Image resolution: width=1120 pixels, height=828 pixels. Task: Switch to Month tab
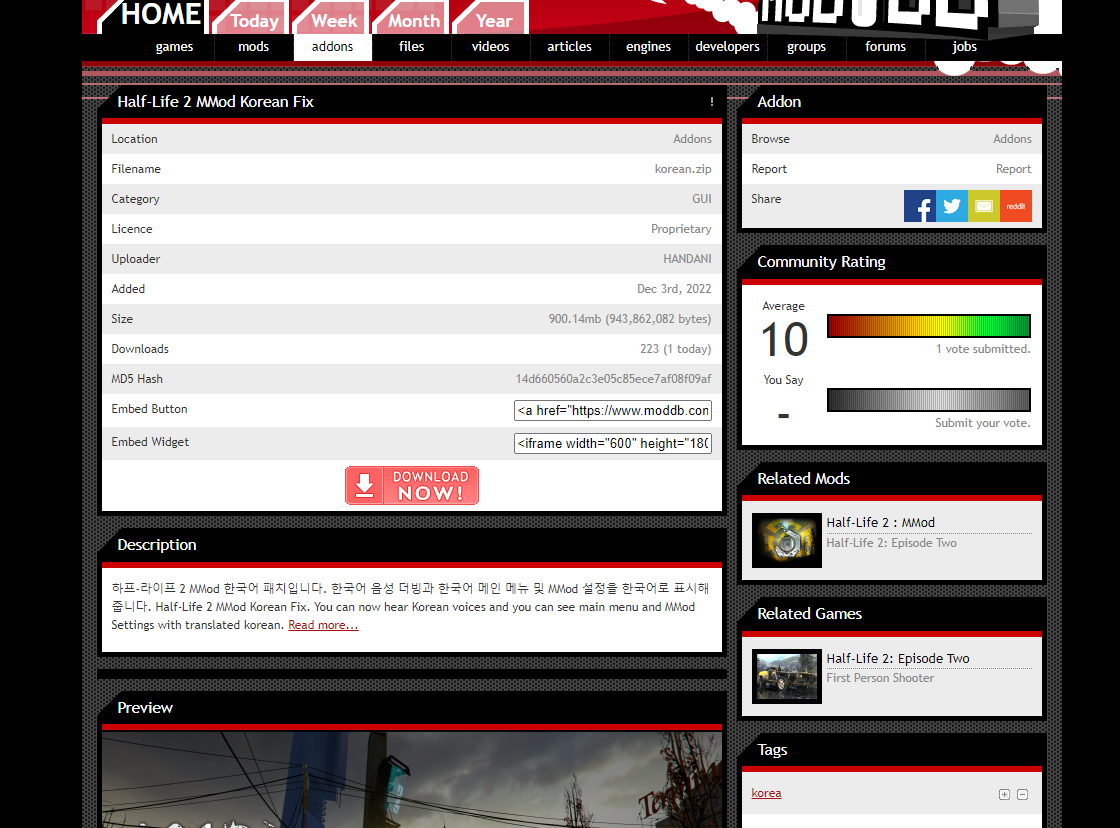[x=412, y=19]
